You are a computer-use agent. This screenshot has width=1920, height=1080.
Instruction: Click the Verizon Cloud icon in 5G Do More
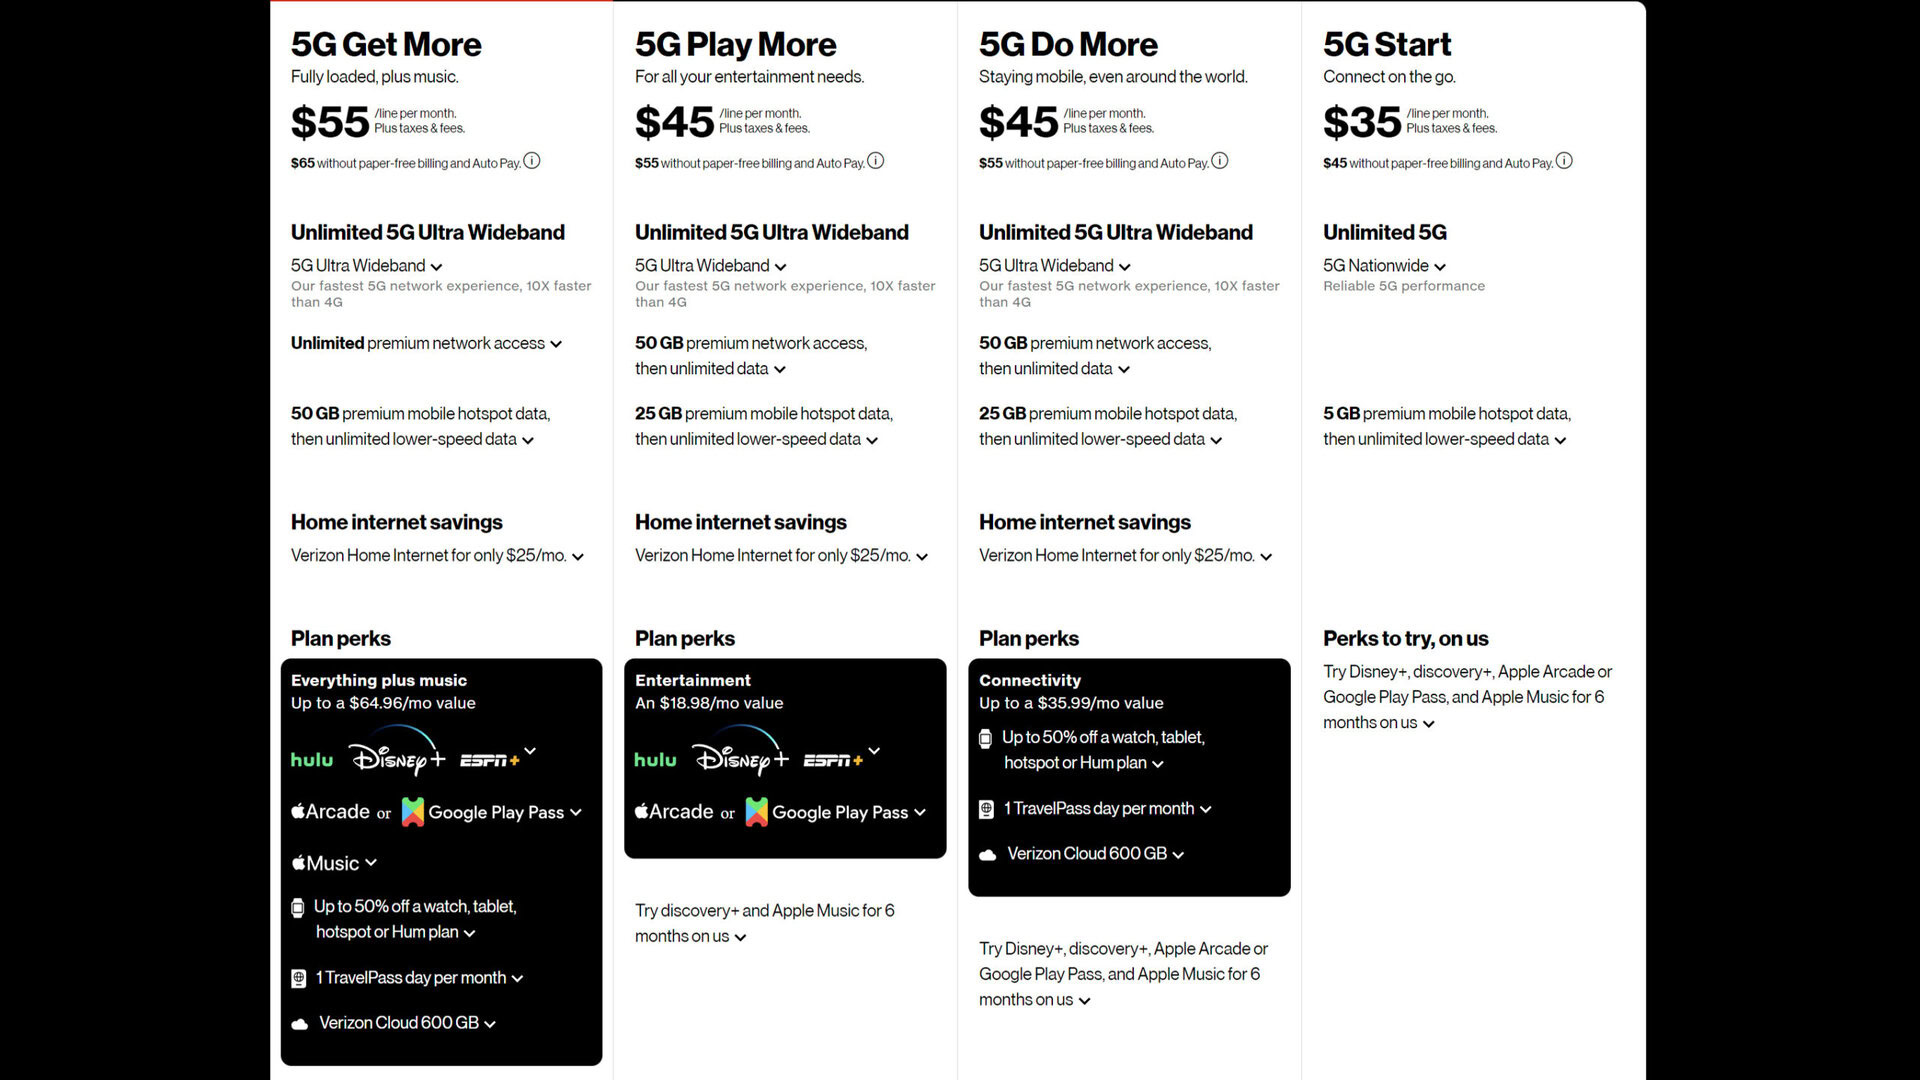click(x=988, y=853)
